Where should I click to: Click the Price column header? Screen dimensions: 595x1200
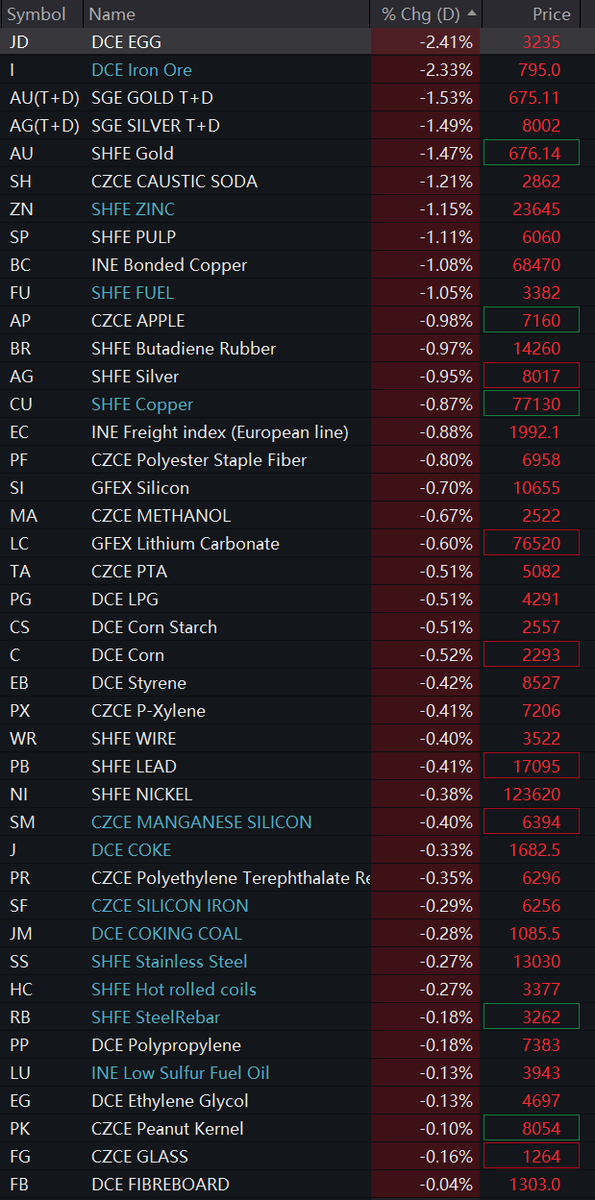(552, 14)
